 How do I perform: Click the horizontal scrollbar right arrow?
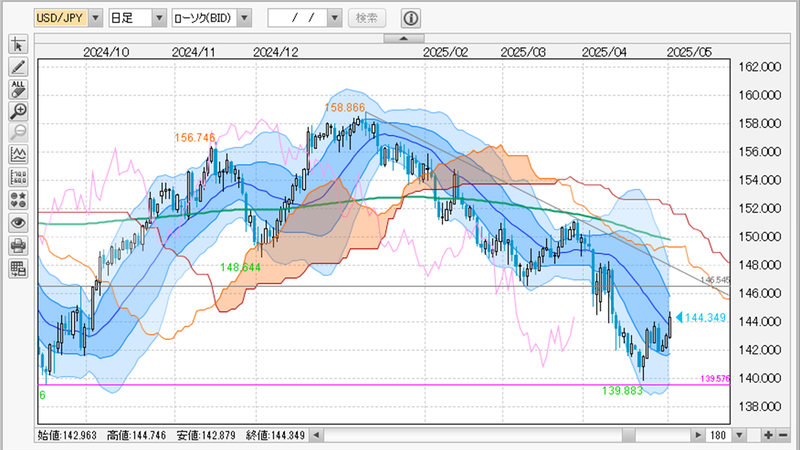(699, 436)
